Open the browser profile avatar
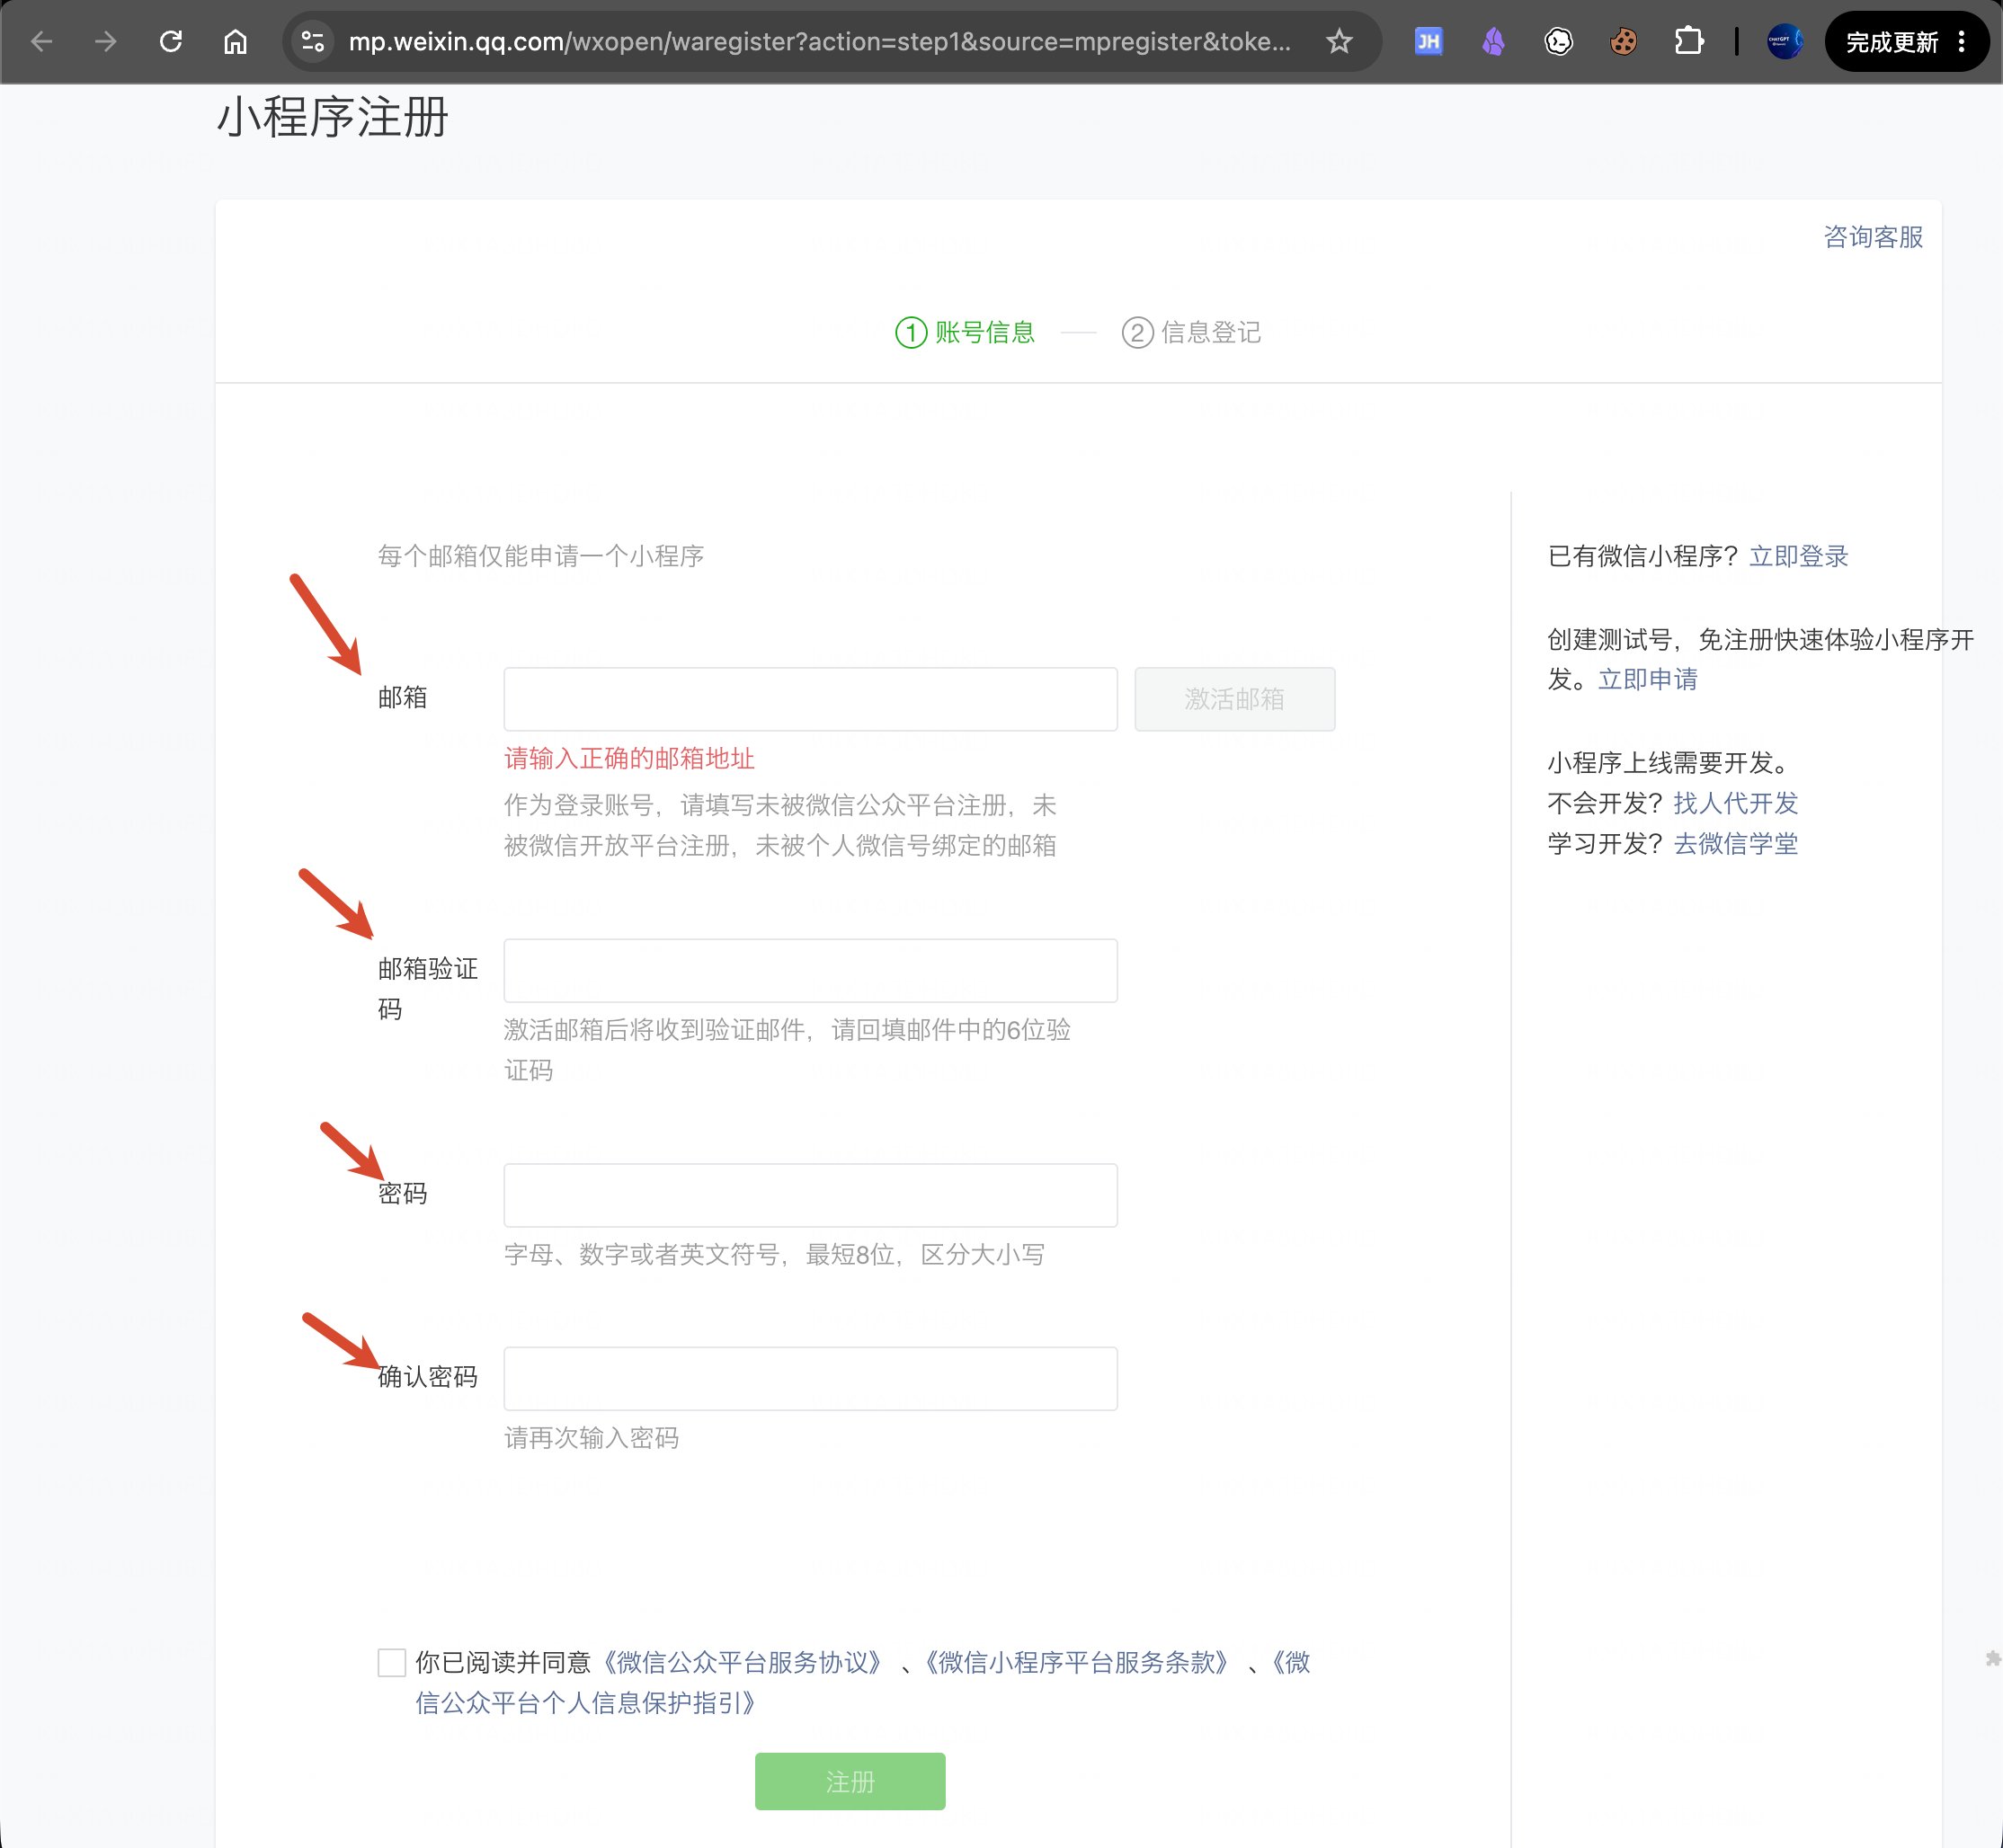2003x1848 pixels. pos(1785,42)
